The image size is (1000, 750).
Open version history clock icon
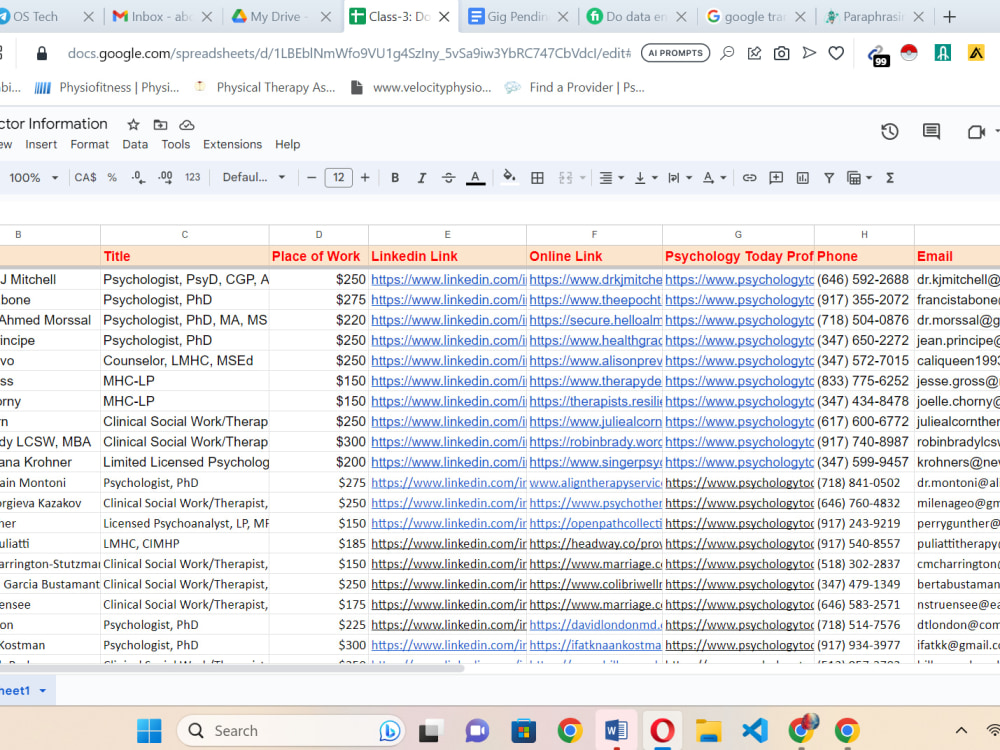point(890,132)
